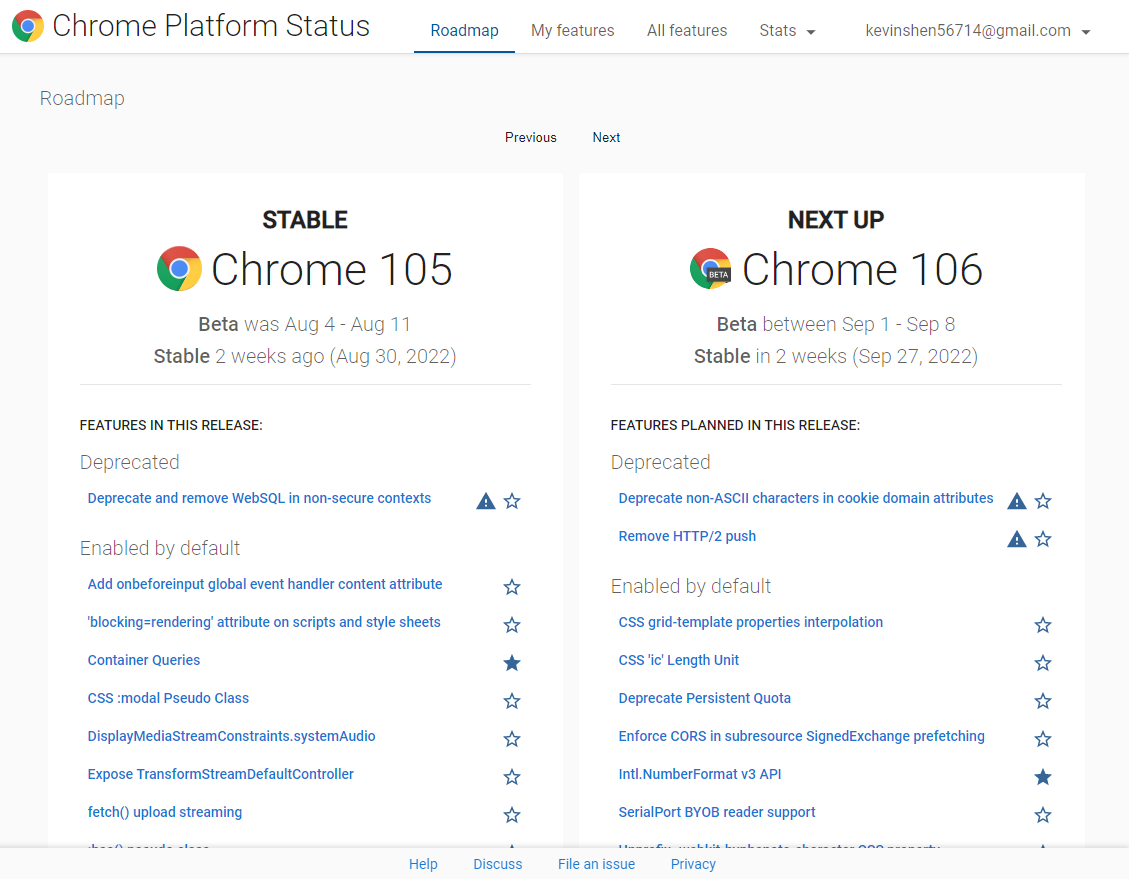1129x879 pixels.
Task: Open the File an issue footer link
Action: click(x=596, y=864)
